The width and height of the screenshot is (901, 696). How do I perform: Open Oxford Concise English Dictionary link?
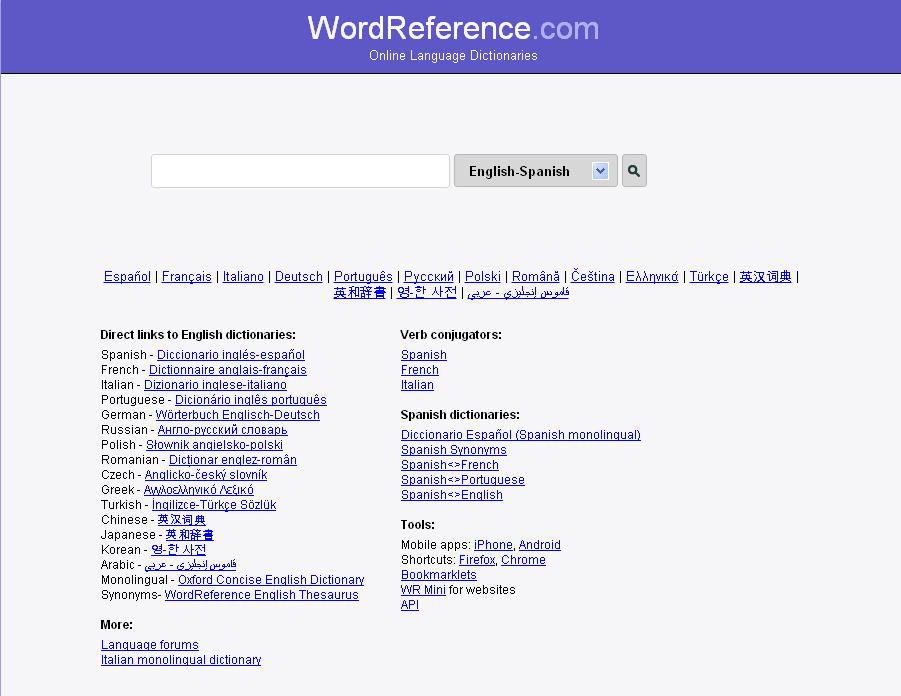(x=271, y=580)
